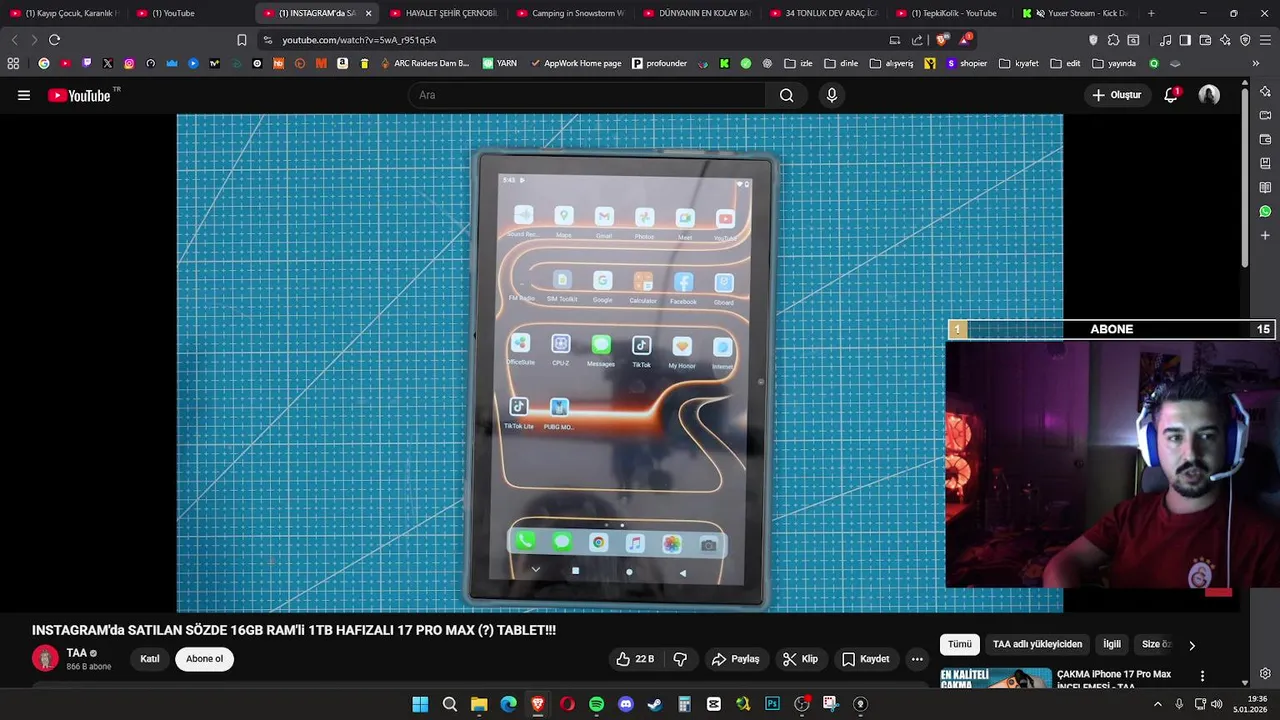Click the browser address bar URL
This screenshot has width=1280, height=720.
(359, 40)
